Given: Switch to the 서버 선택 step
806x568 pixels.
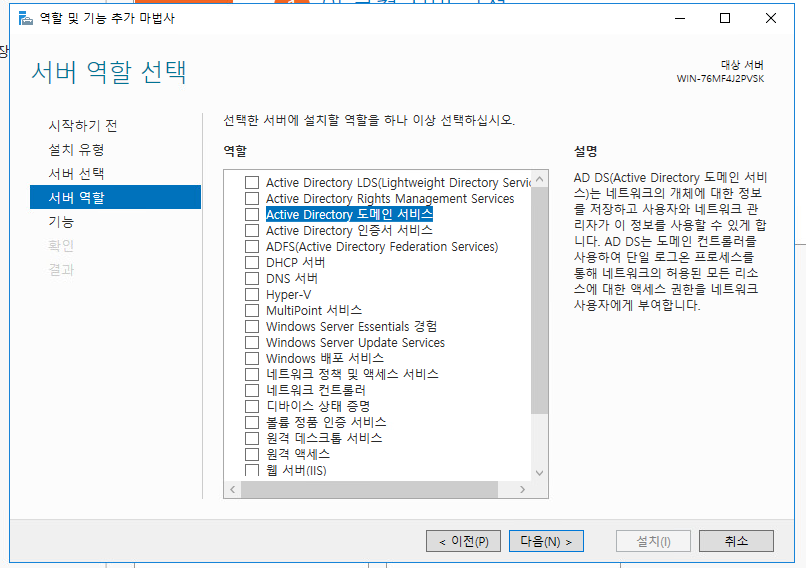Looking at the screenshot, I should 76,174.
